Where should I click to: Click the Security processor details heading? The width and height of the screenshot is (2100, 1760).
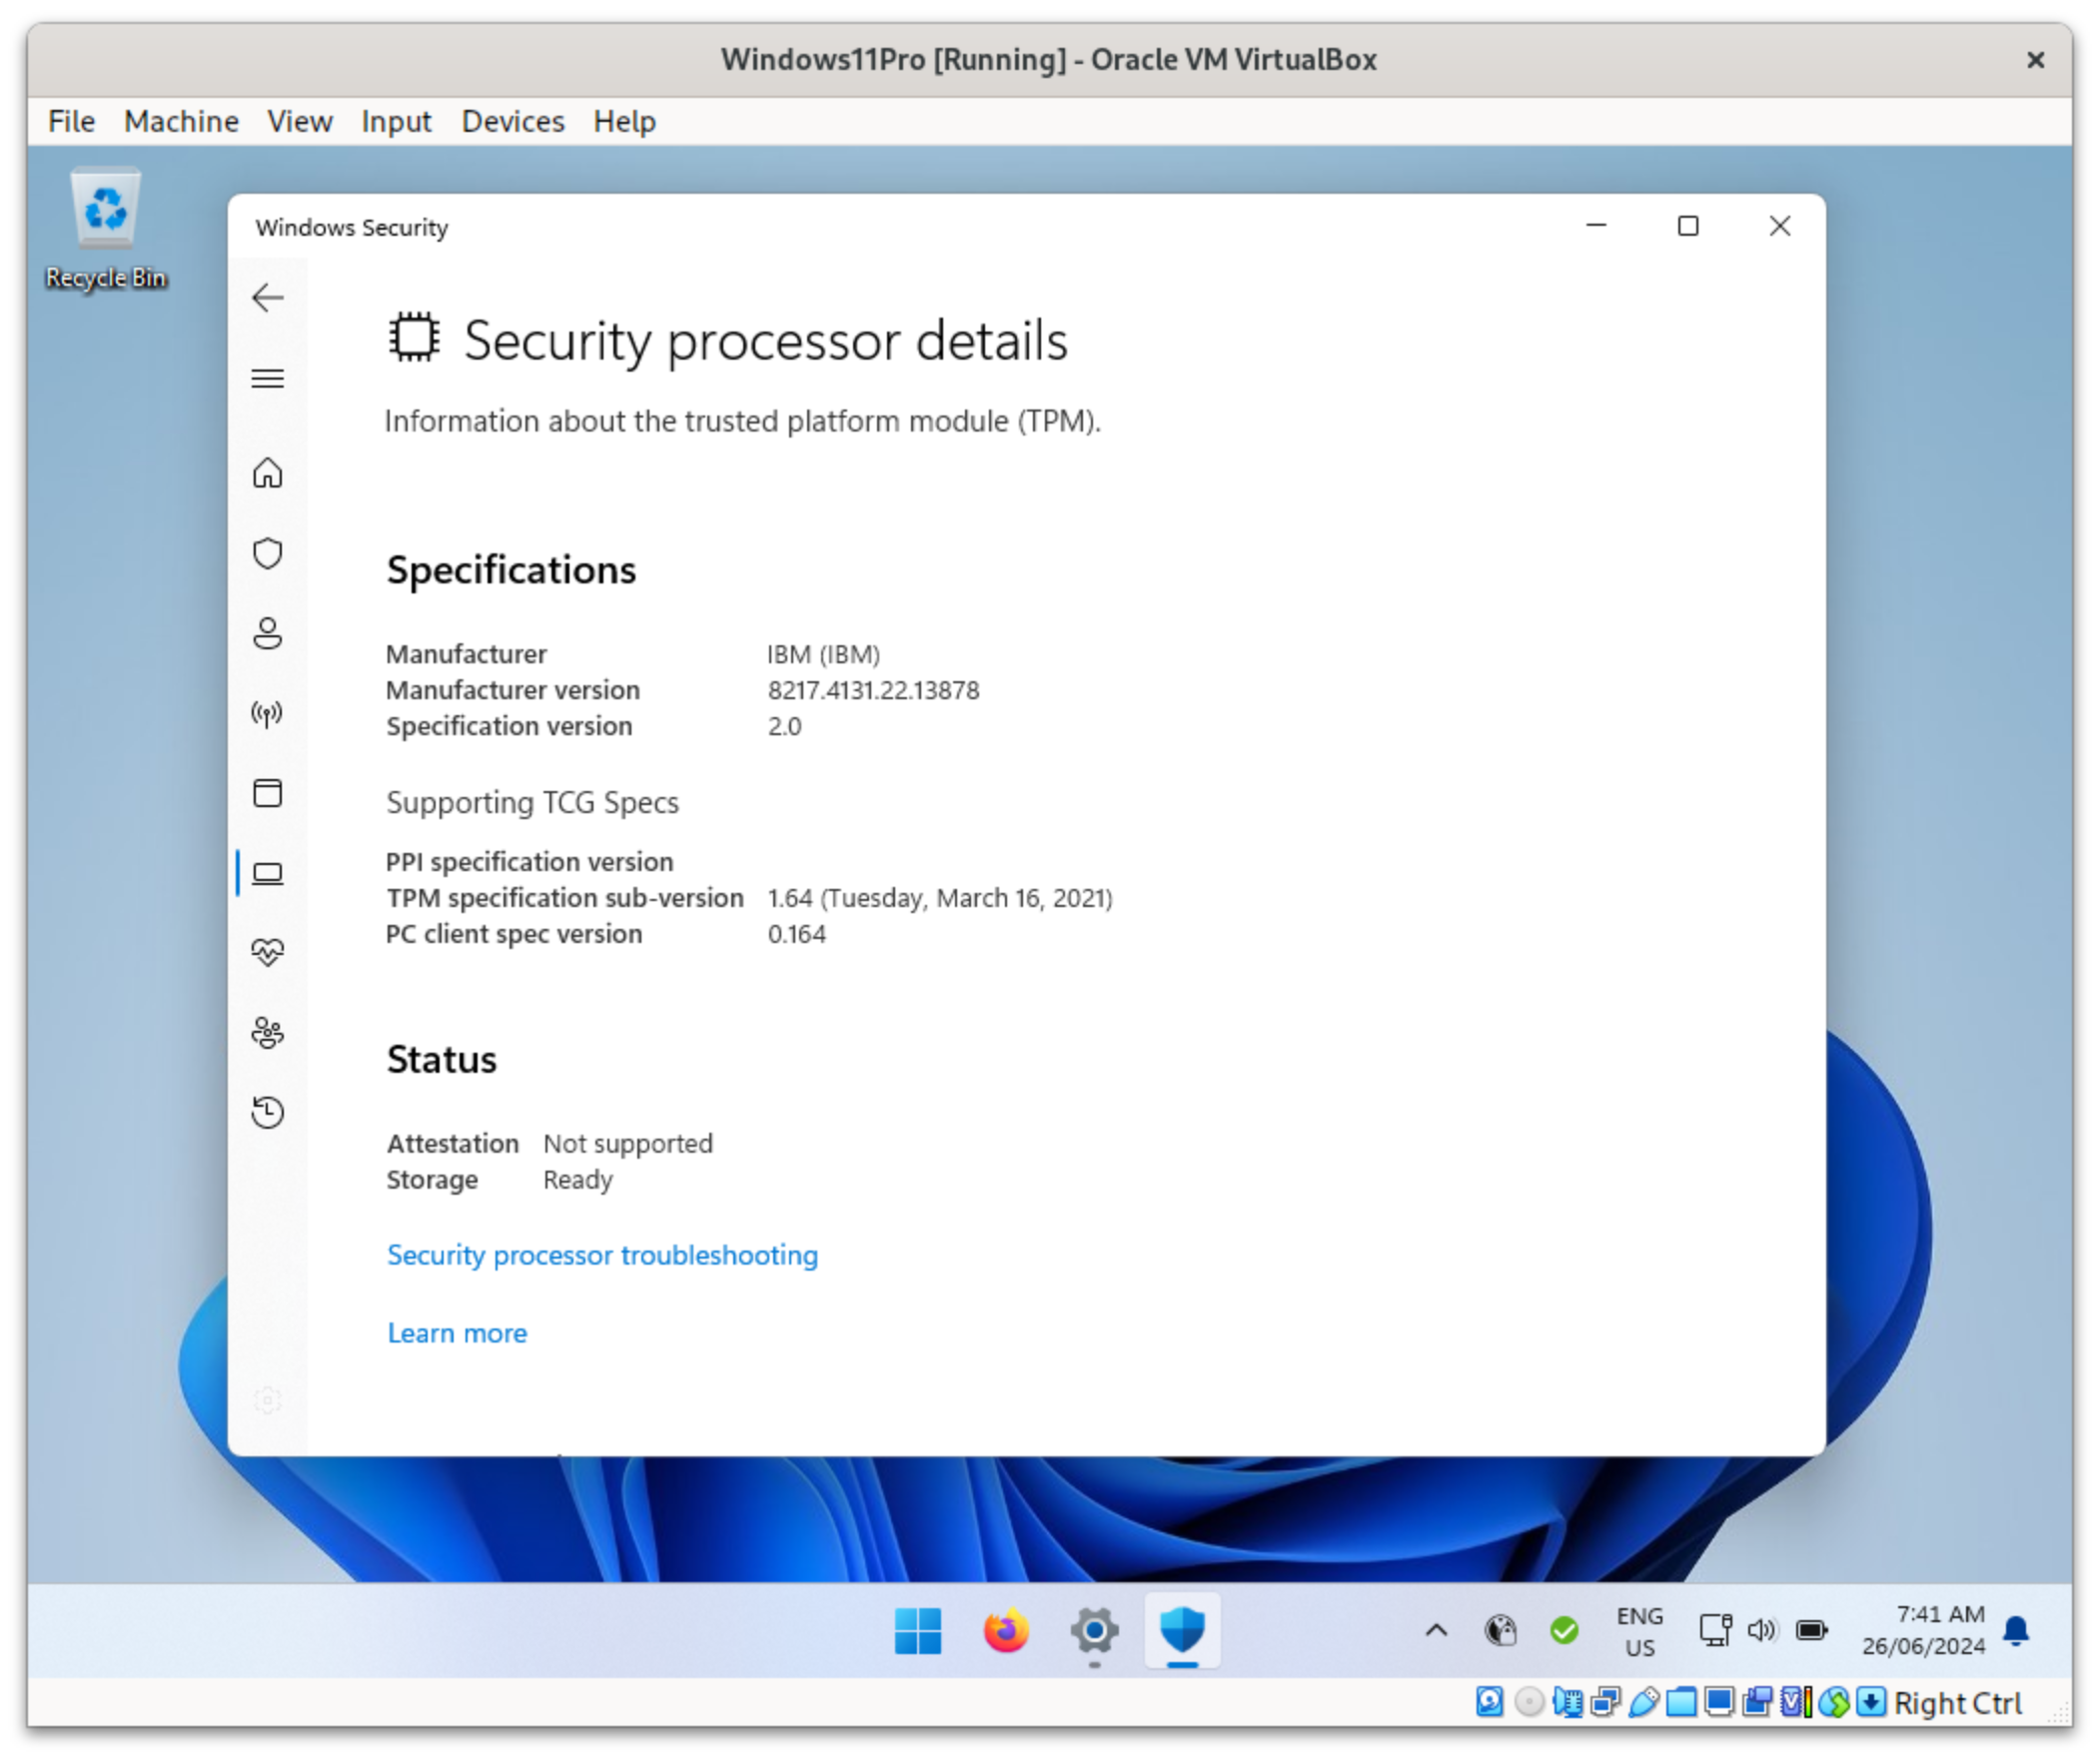(766, 341)
